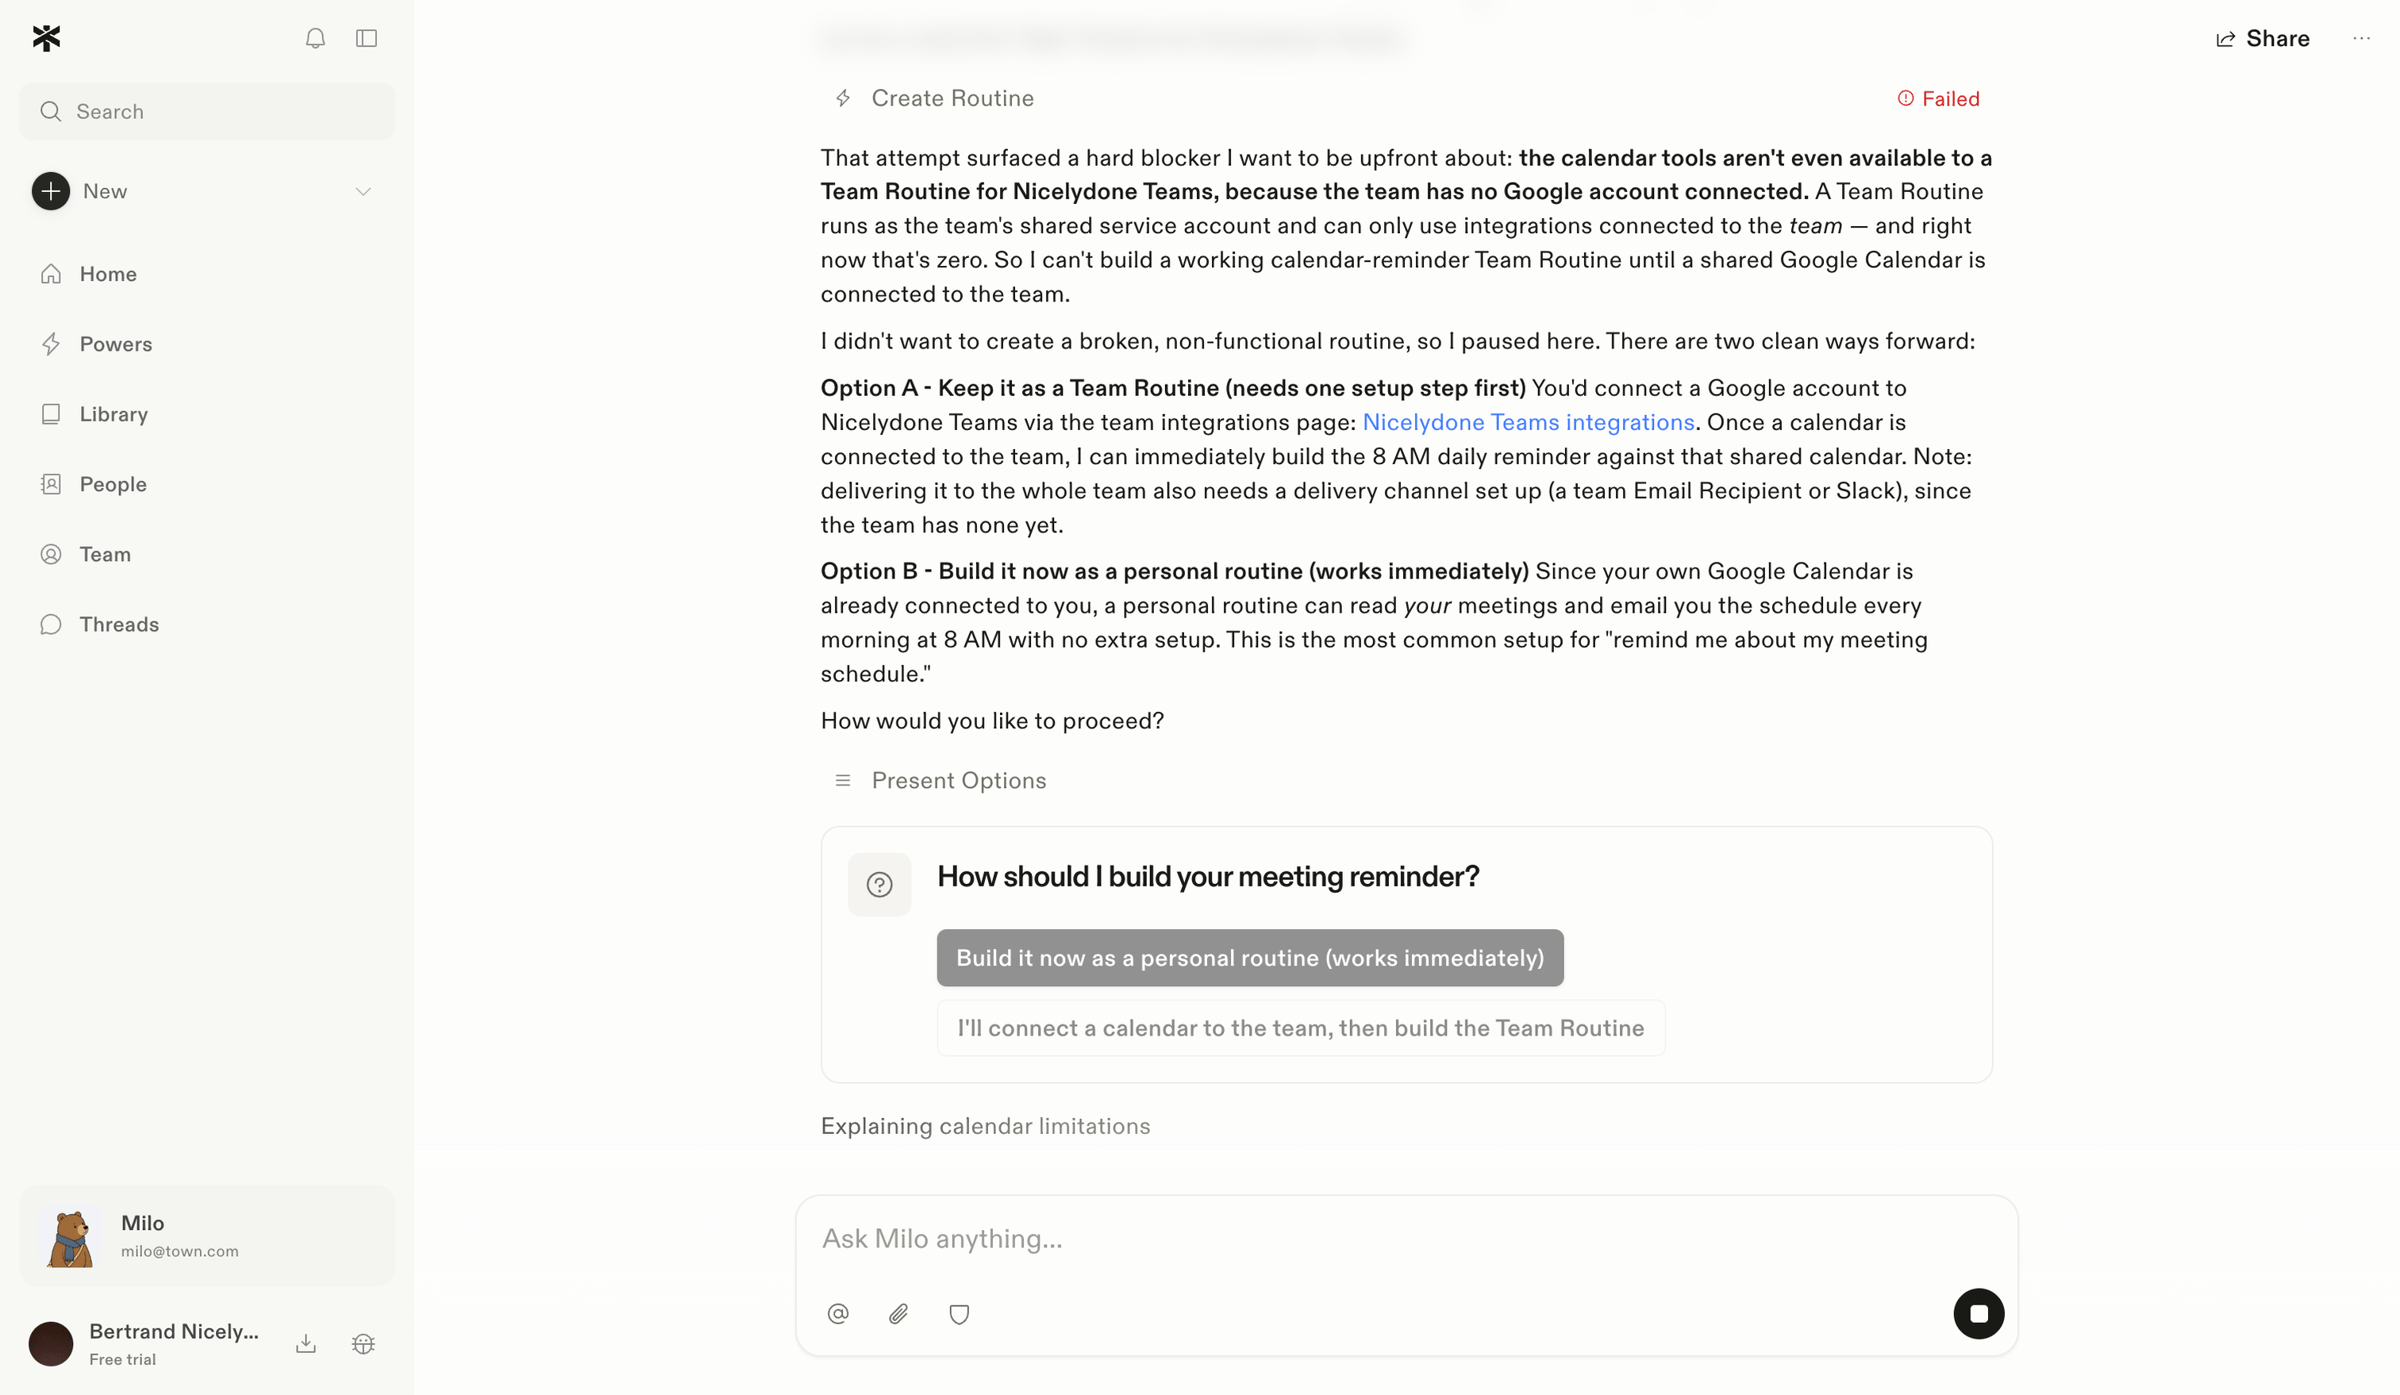This screenshot has height=1395, width=2400.
Task: Open the notifications bell
Action: click(315, 38)
